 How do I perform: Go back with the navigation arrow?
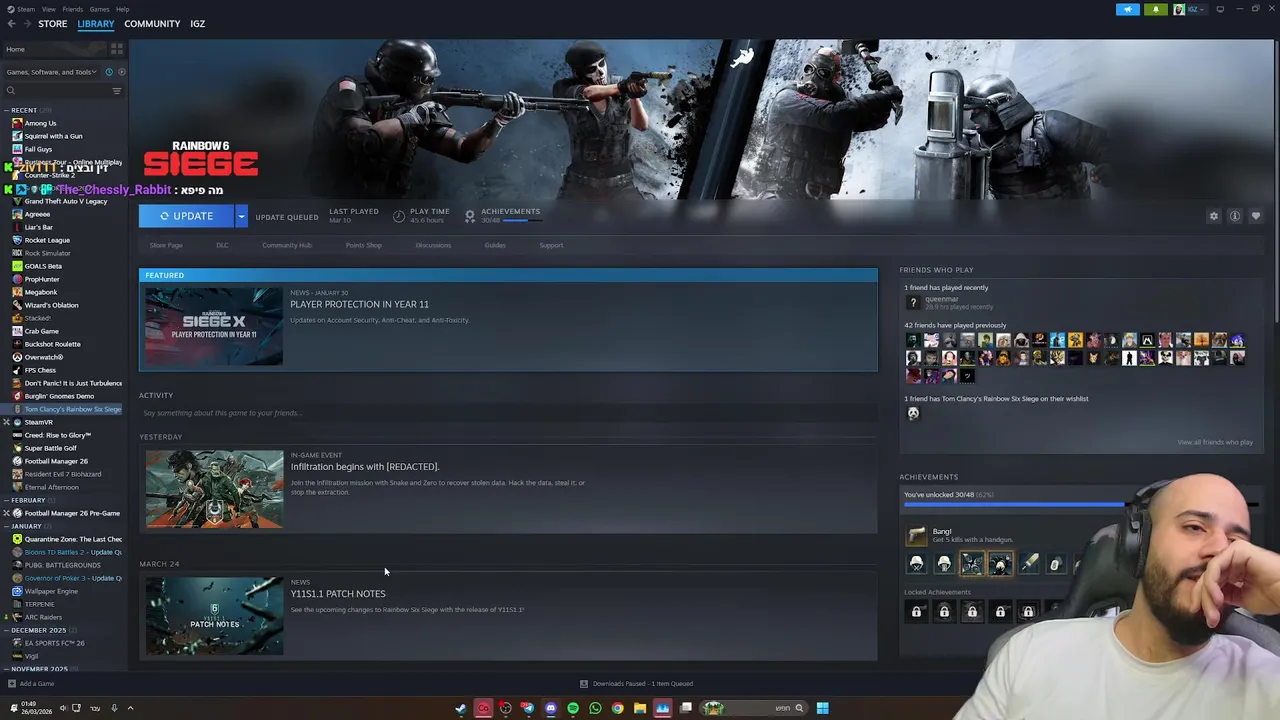[x=11, y=24]
